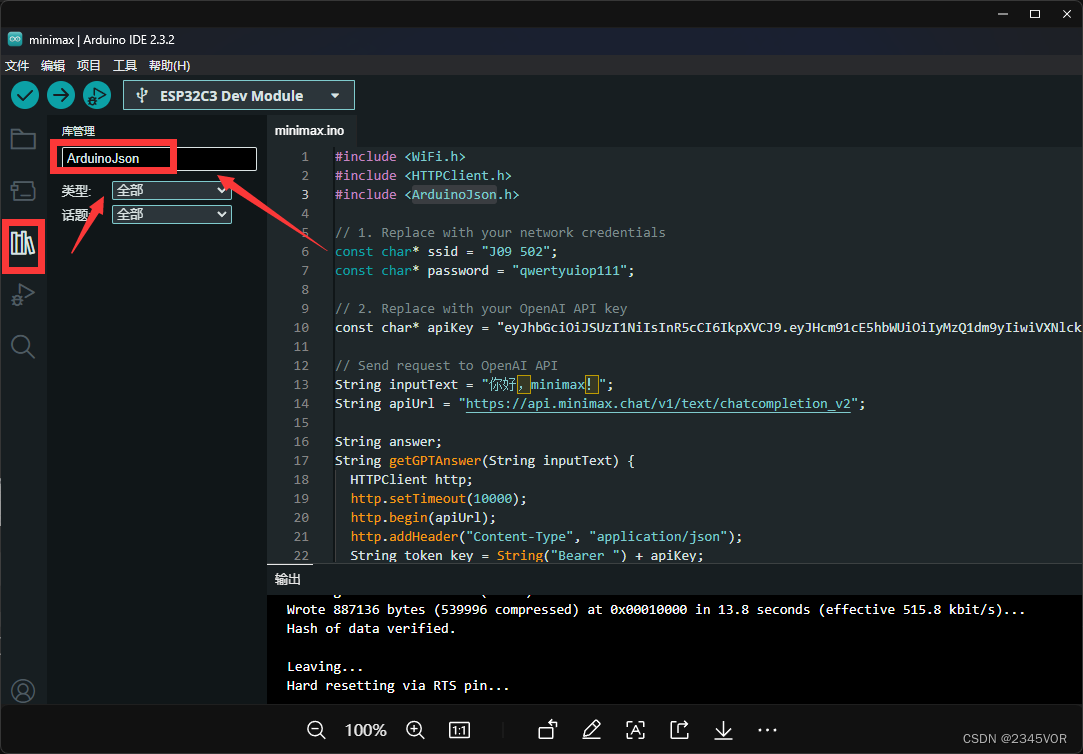Open the Sketchbook folder sidebar icon
This screenshot has width=1083, height=754.
[x=23, y=139]
